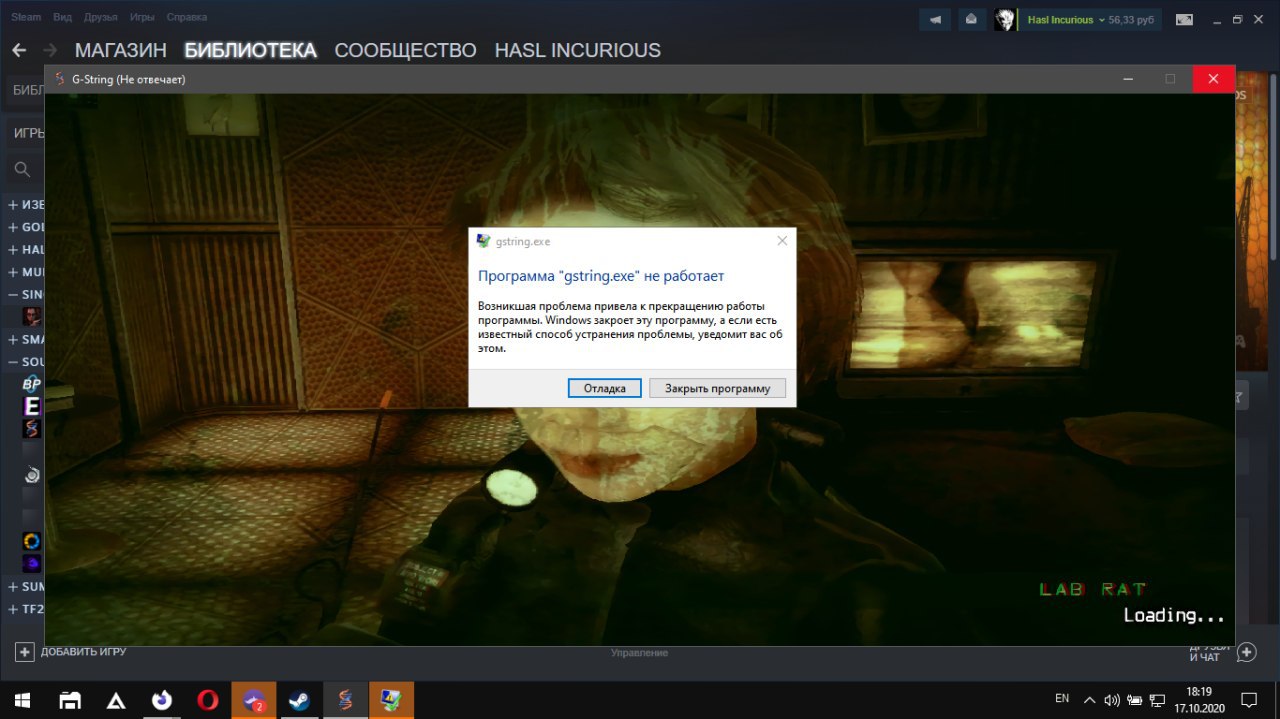
Task: Open the Firefox browser taskbar icon
Action: point(162,700)
